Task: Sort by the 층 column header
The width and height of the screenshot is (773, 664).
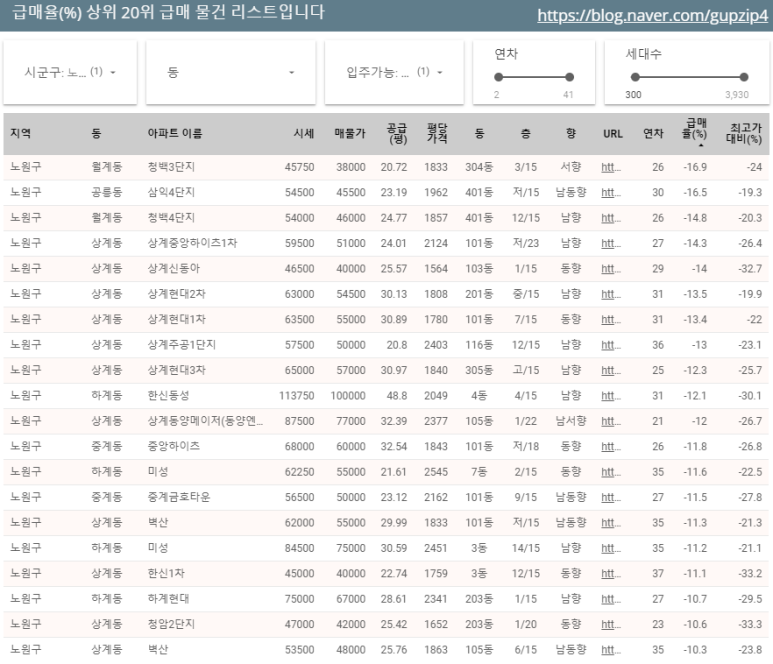Action: [x=526, y=133]
